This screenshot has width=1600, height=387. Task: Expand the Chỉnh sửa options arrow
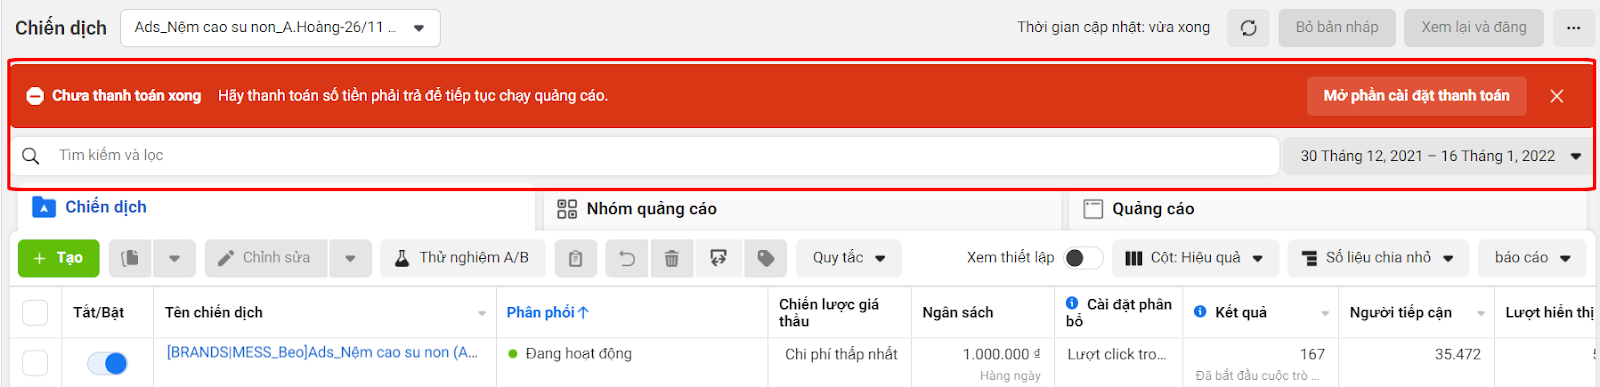[350, 258]
